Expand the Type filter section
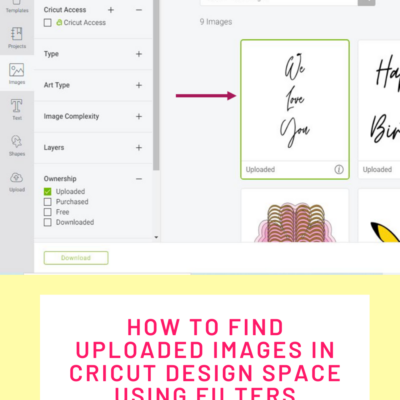This screenshot has height=400, width=400. (x=139, y=54)
